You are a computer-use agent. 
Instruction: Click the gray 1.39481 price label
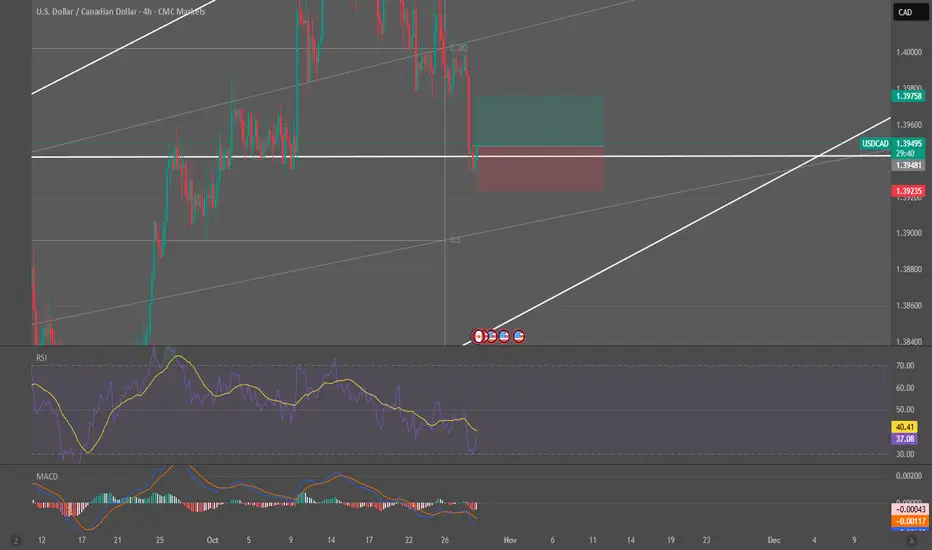(x=908, y=165)
